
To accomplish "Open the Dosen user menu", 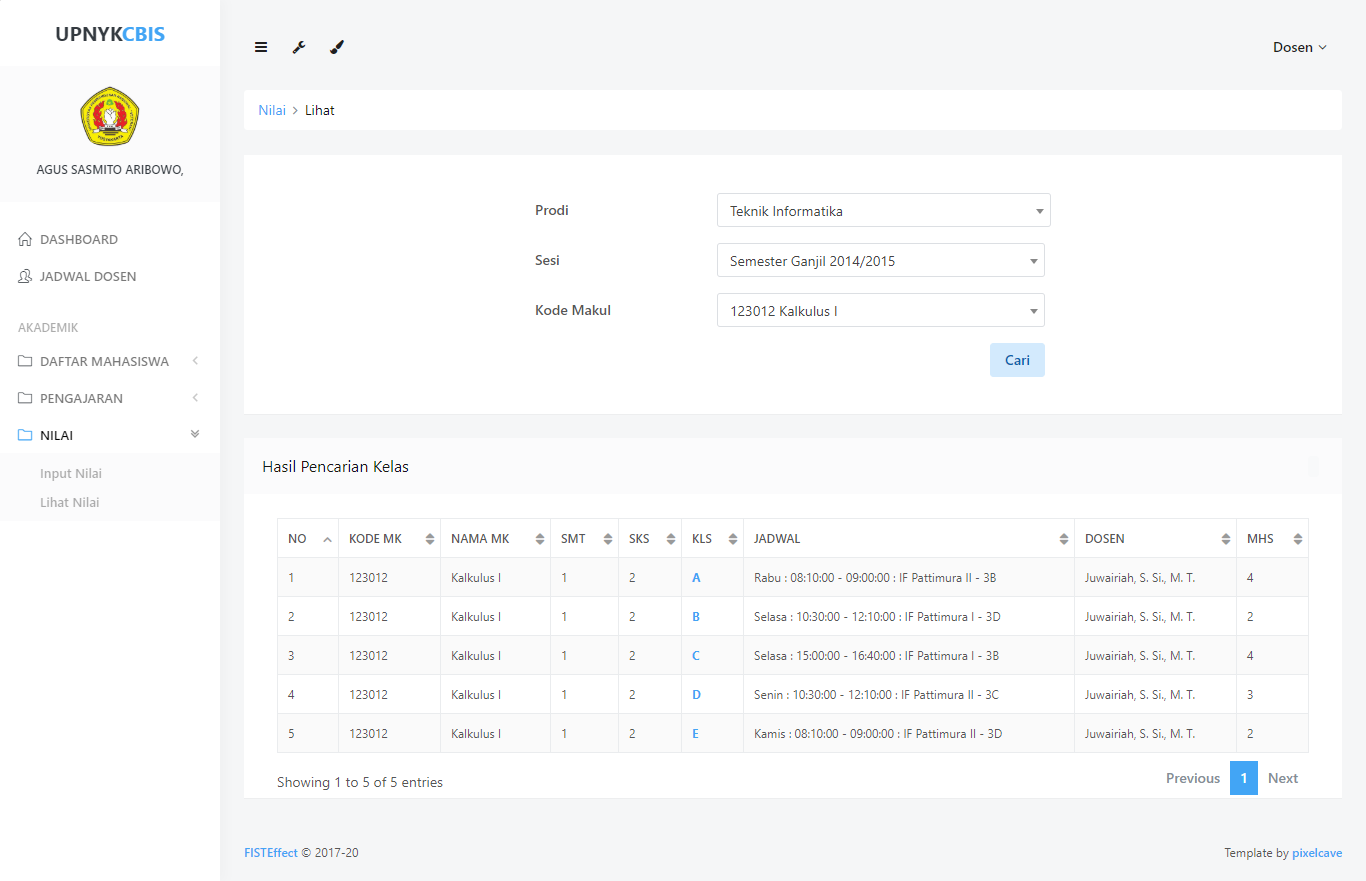I will click(x=1299, y=47).
